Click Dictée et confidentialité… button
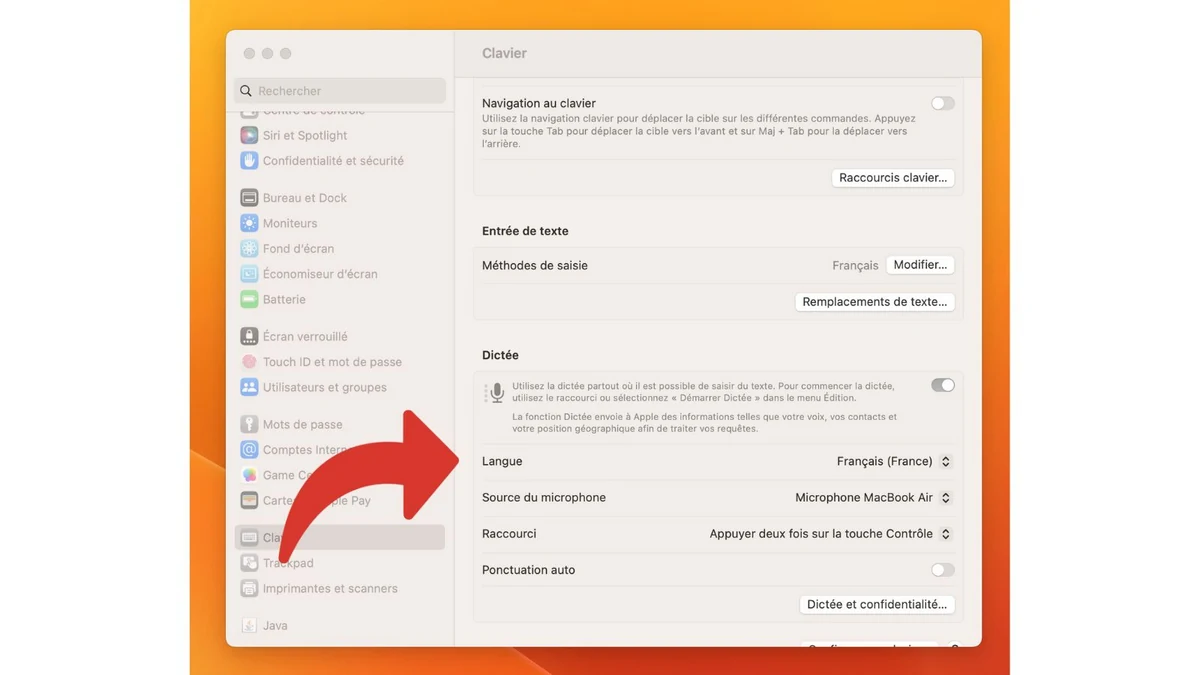 [877, 604]
